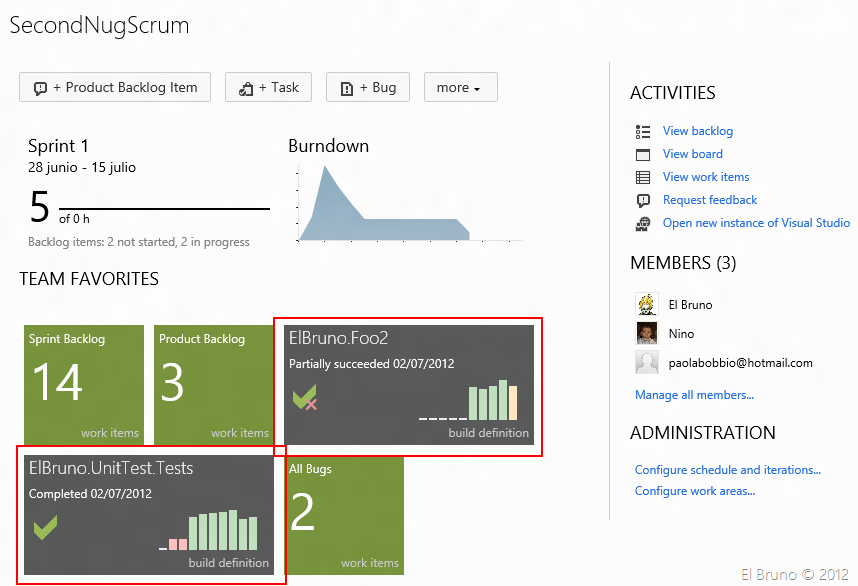Click Nino's member avatar photo
The image size is (858, 586).
[x=647, y=333]
